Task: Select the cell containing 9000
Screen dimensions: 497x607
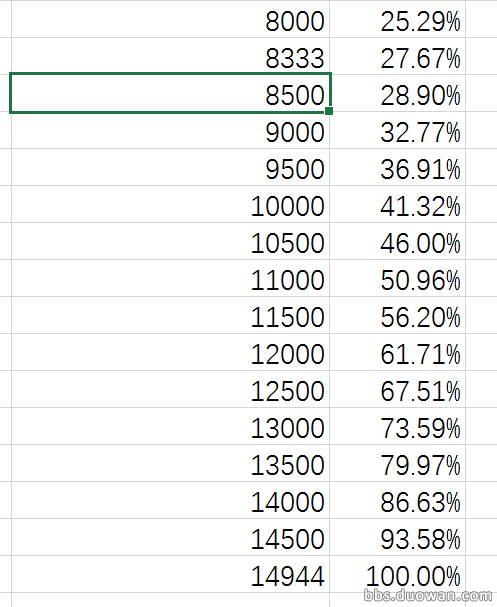Action: pyautogui.click(x=170, y=130)
